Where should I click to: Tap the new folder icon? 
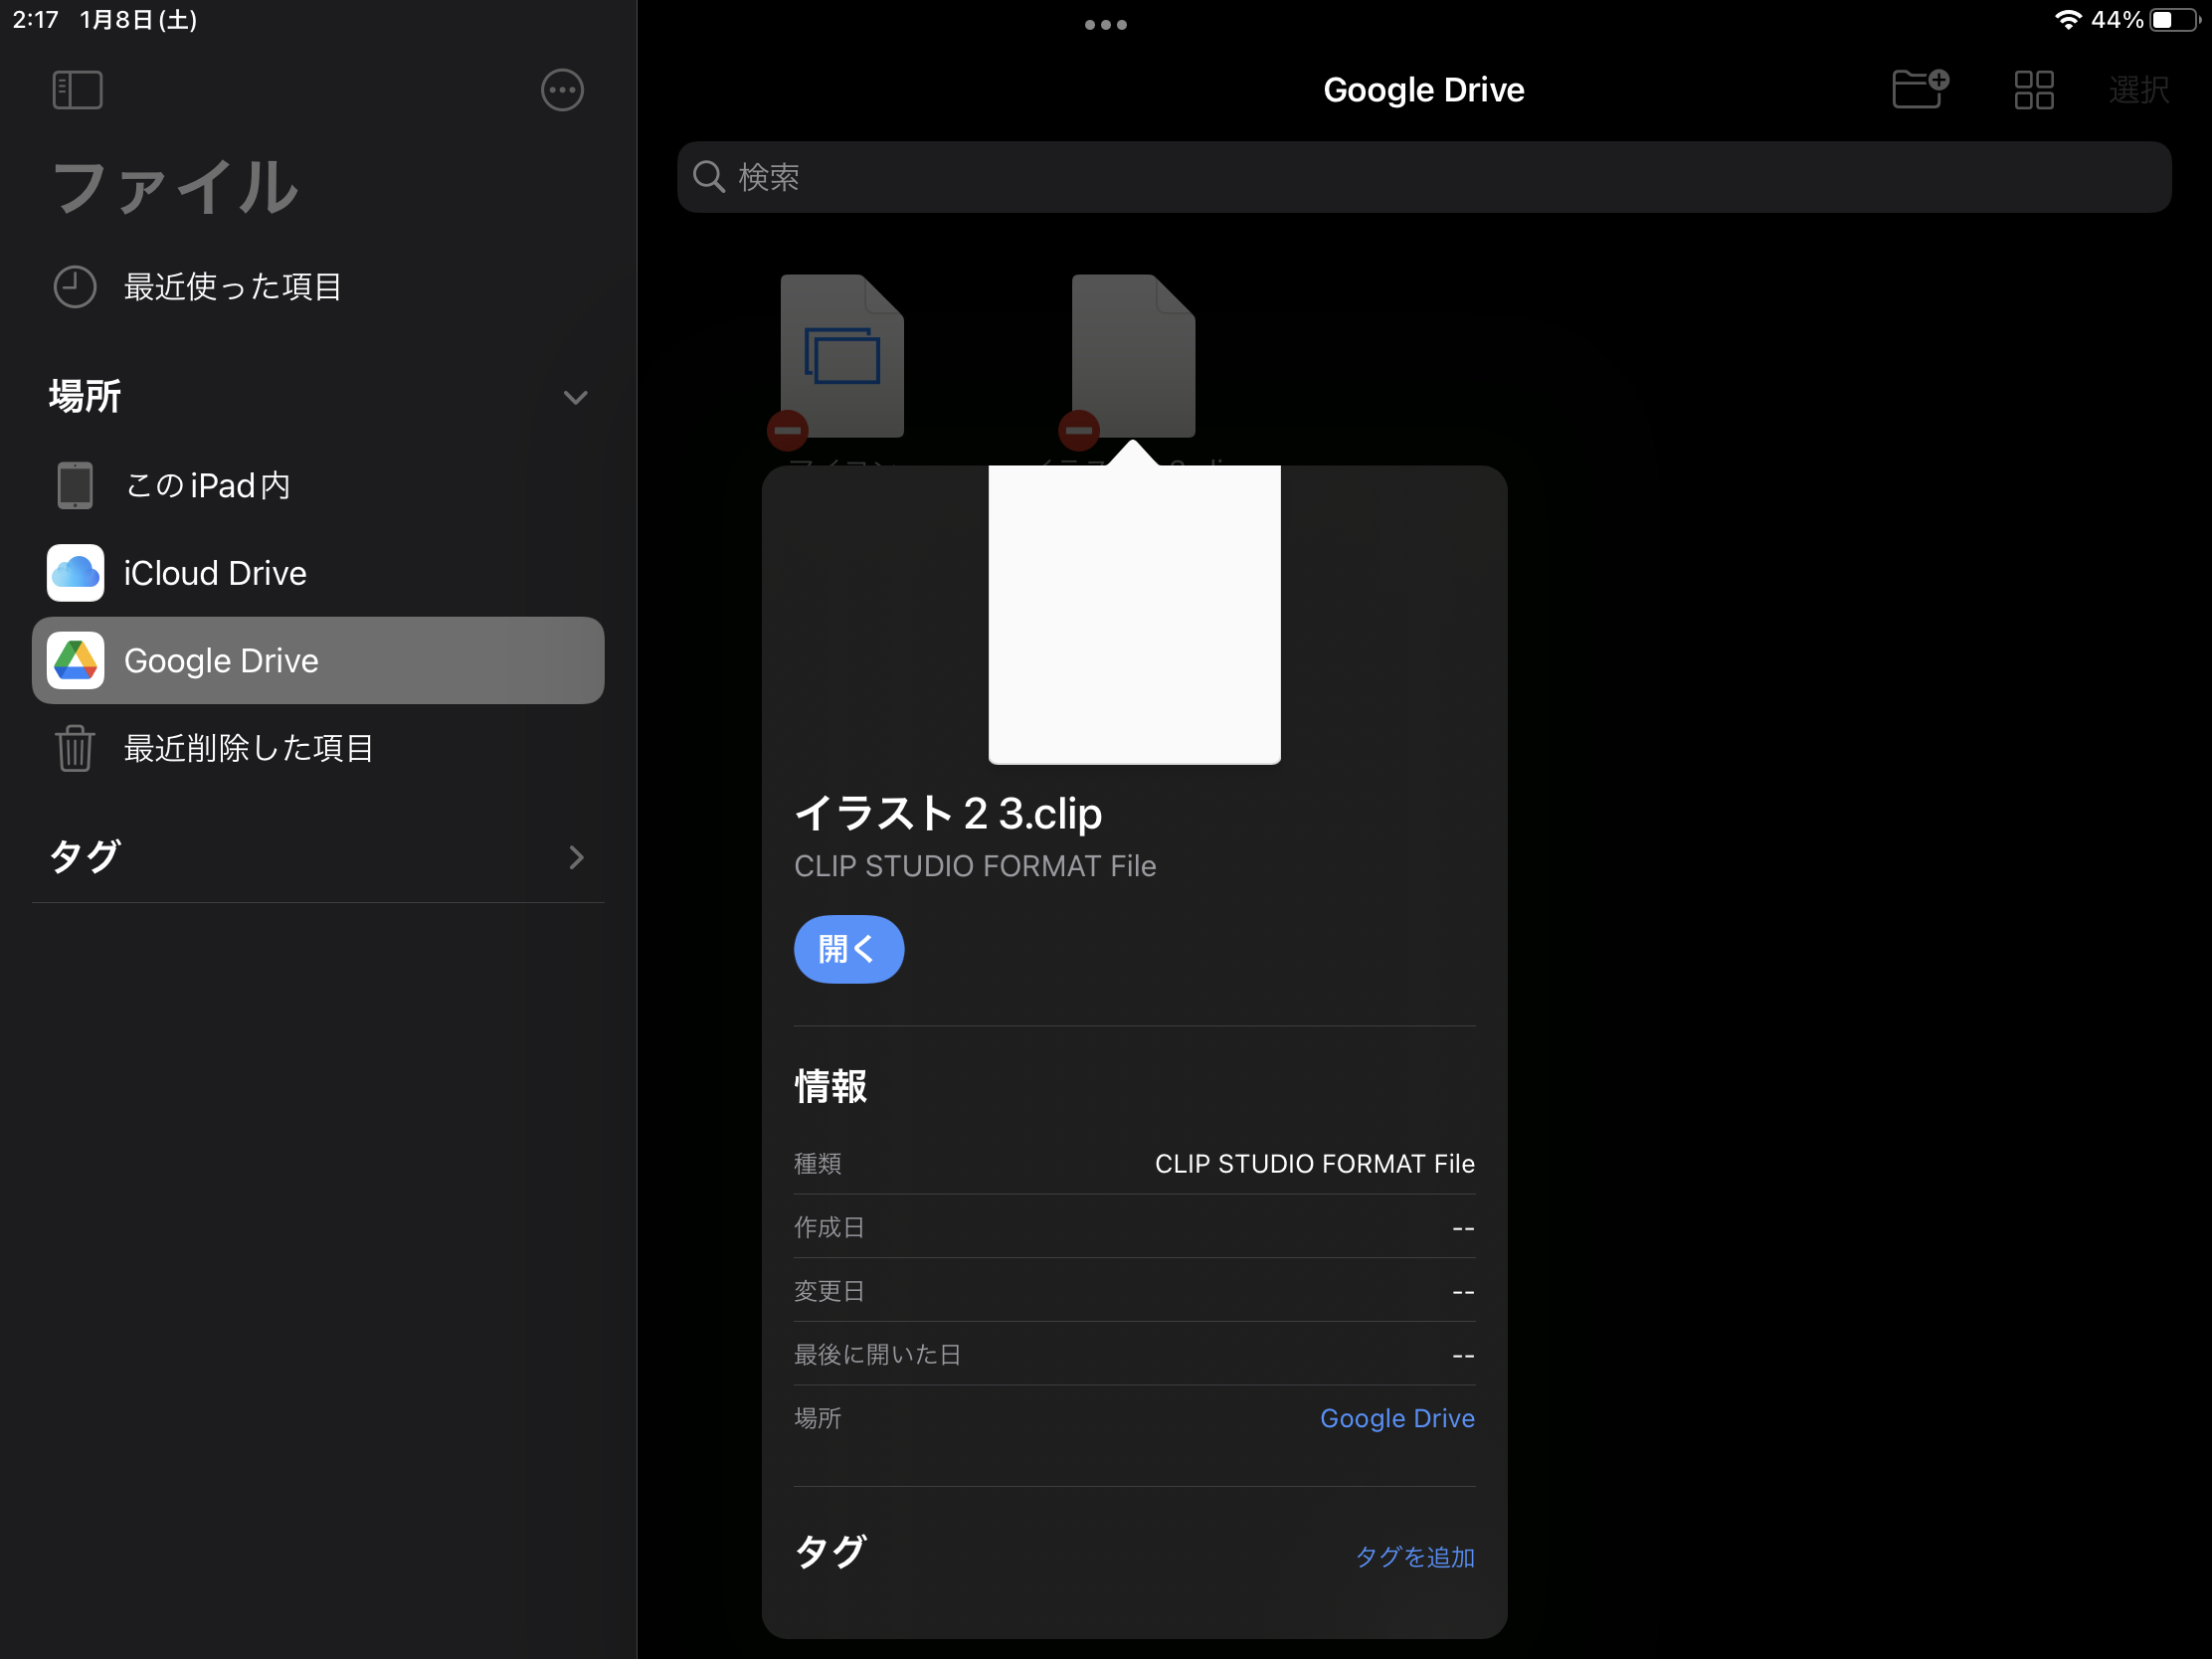pyautogui.click(x=1919, y=90)
